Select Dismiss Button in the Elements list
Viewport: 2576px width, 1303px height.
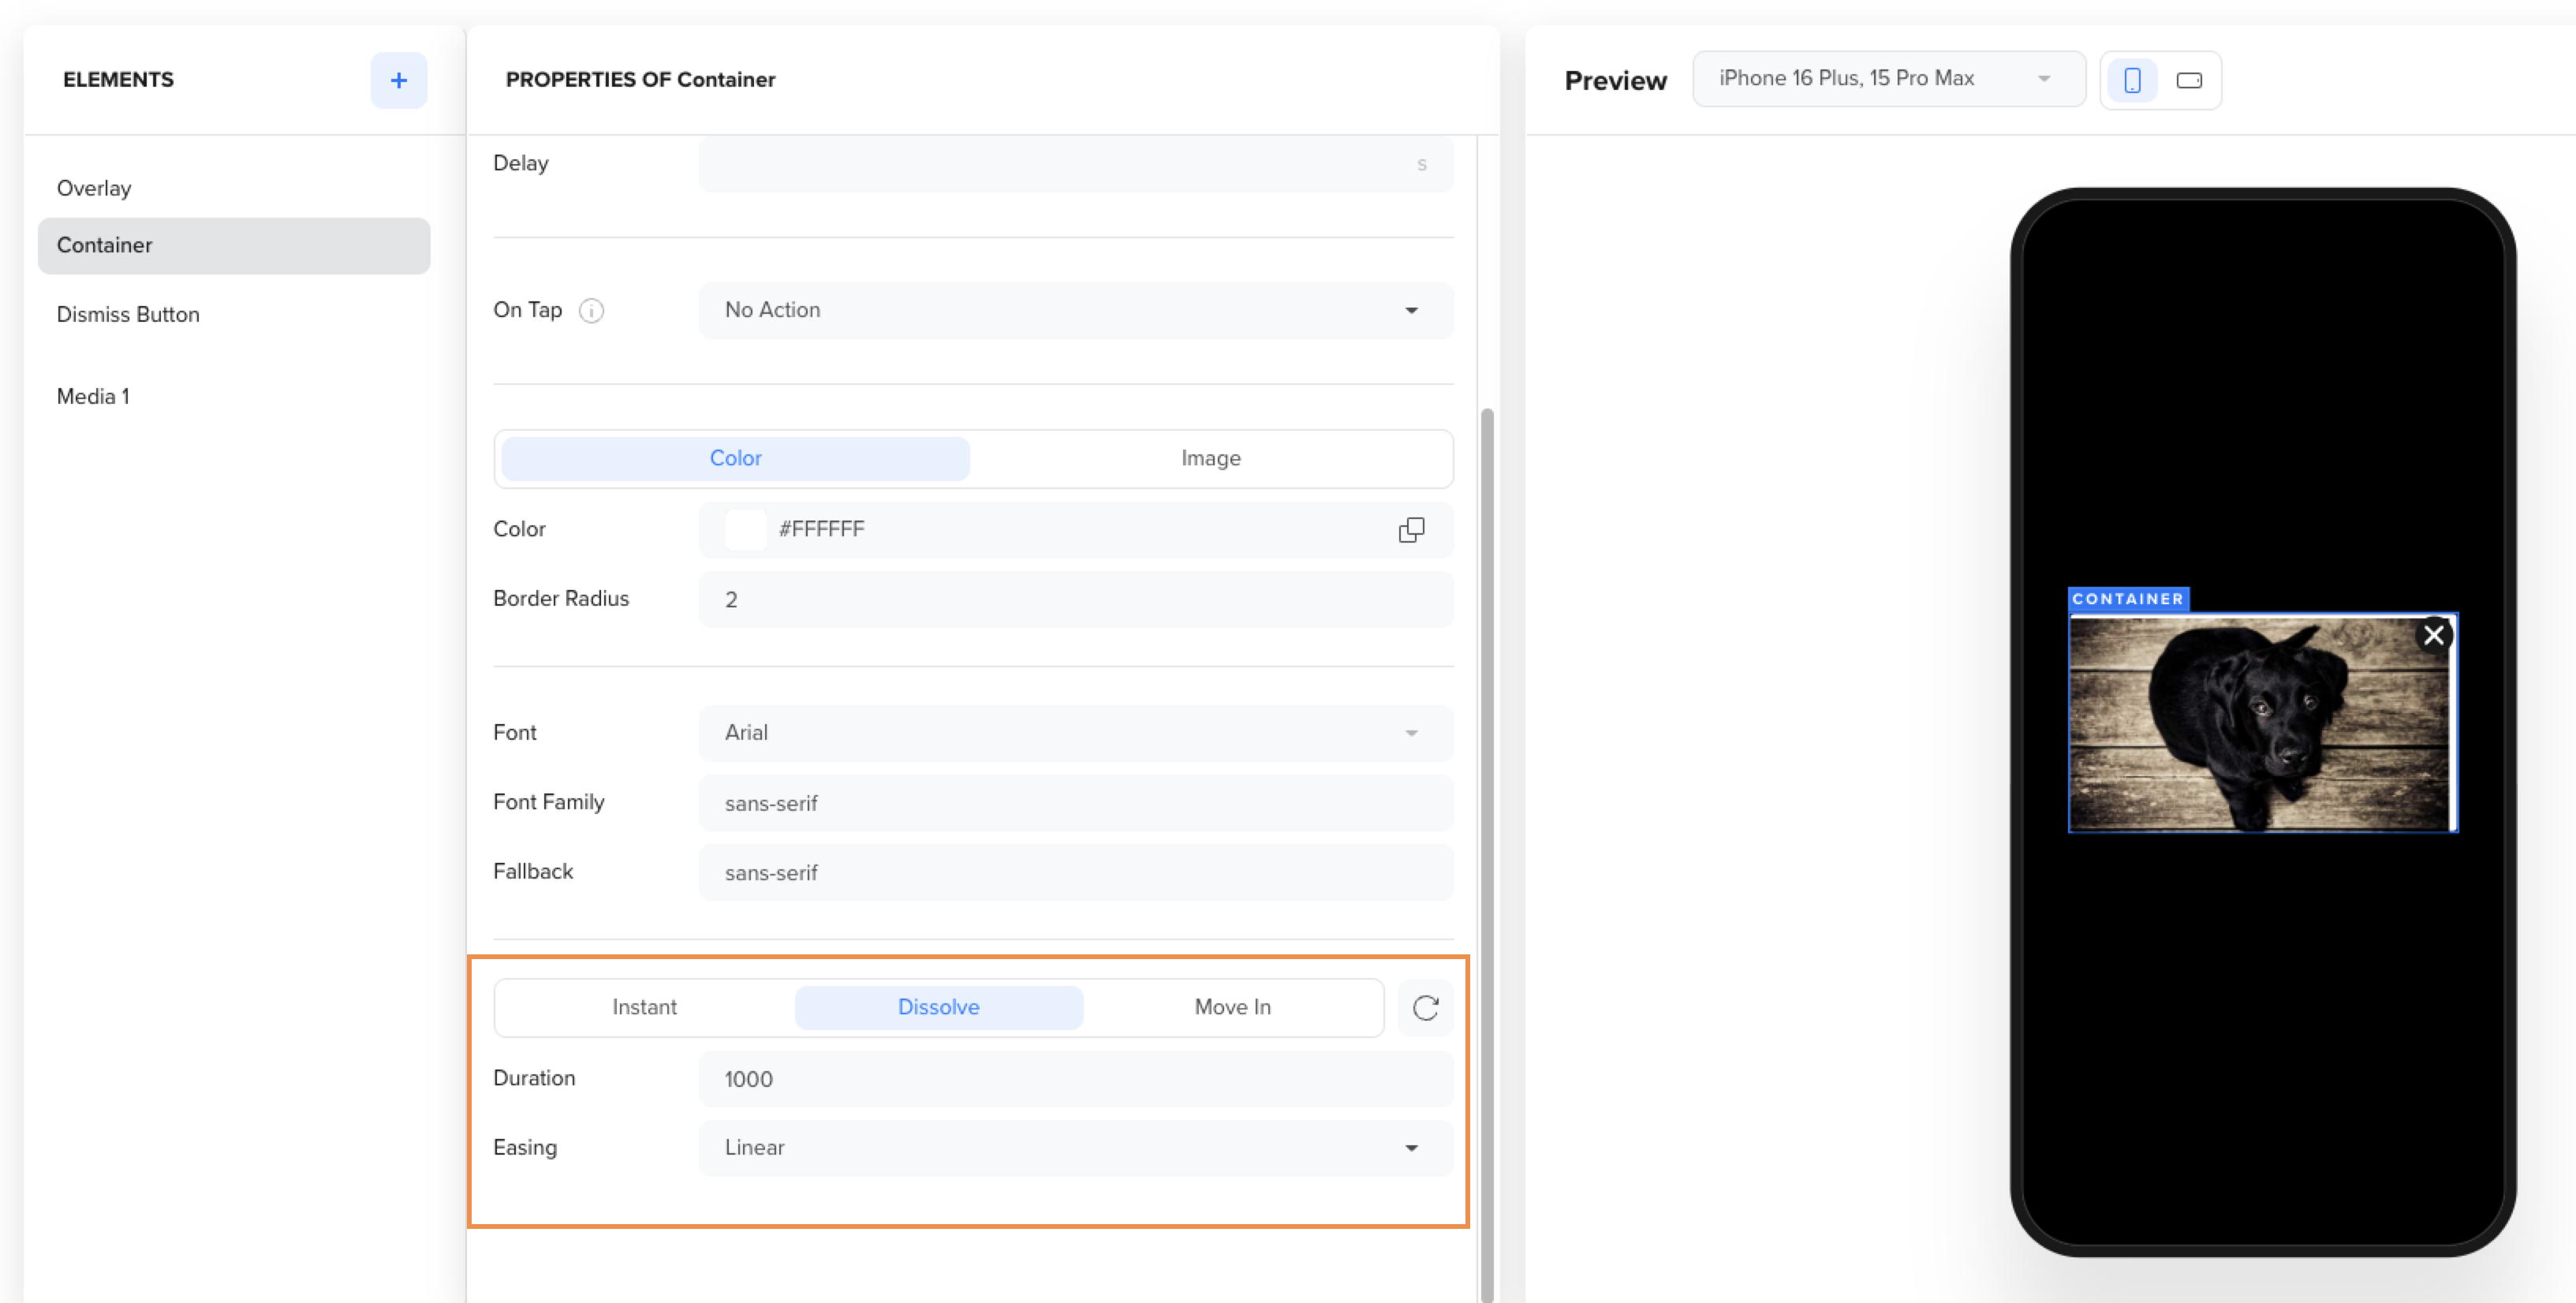234,314
